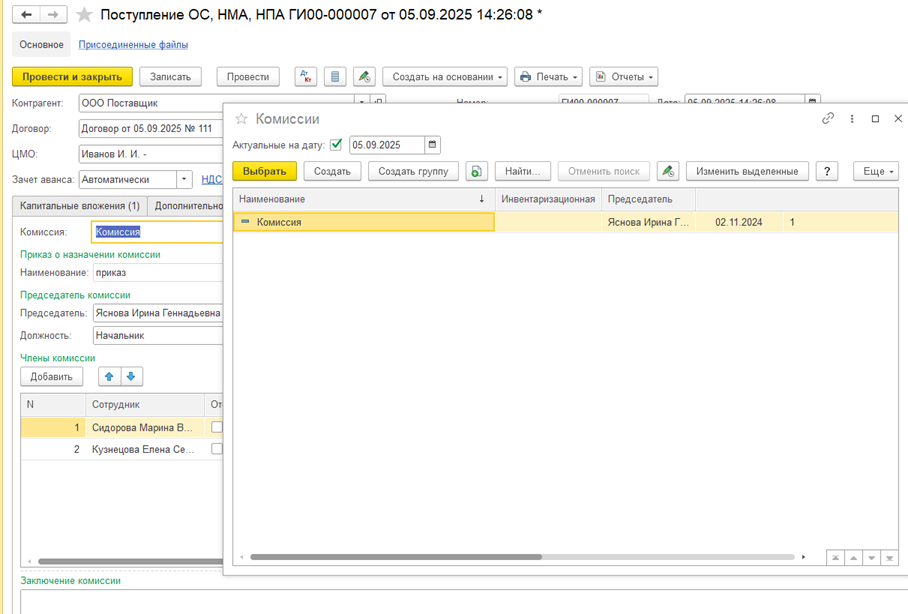This screenshot has width=908, height=614.
Task: Open the Еще menu in Комиссии
Action: [x=876, y=171]
